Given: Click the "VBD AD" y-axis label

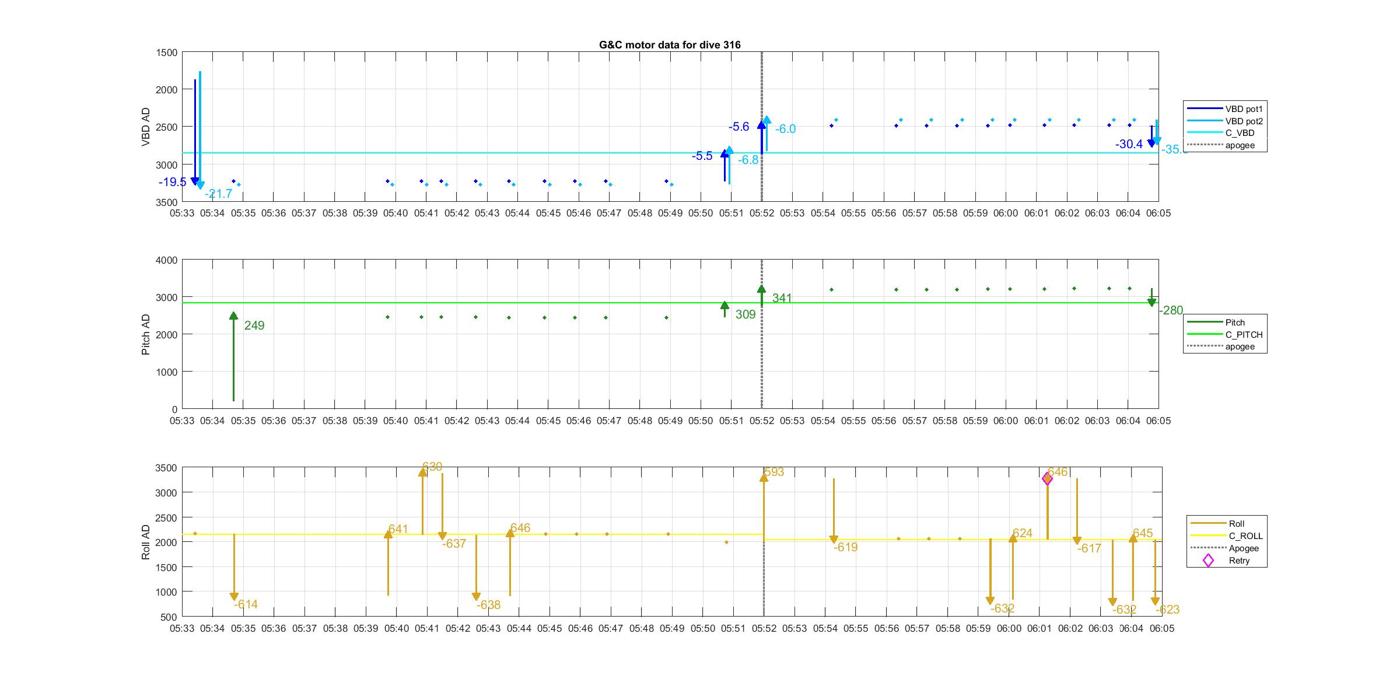Looking at the screenshot, I should (146, 127).
